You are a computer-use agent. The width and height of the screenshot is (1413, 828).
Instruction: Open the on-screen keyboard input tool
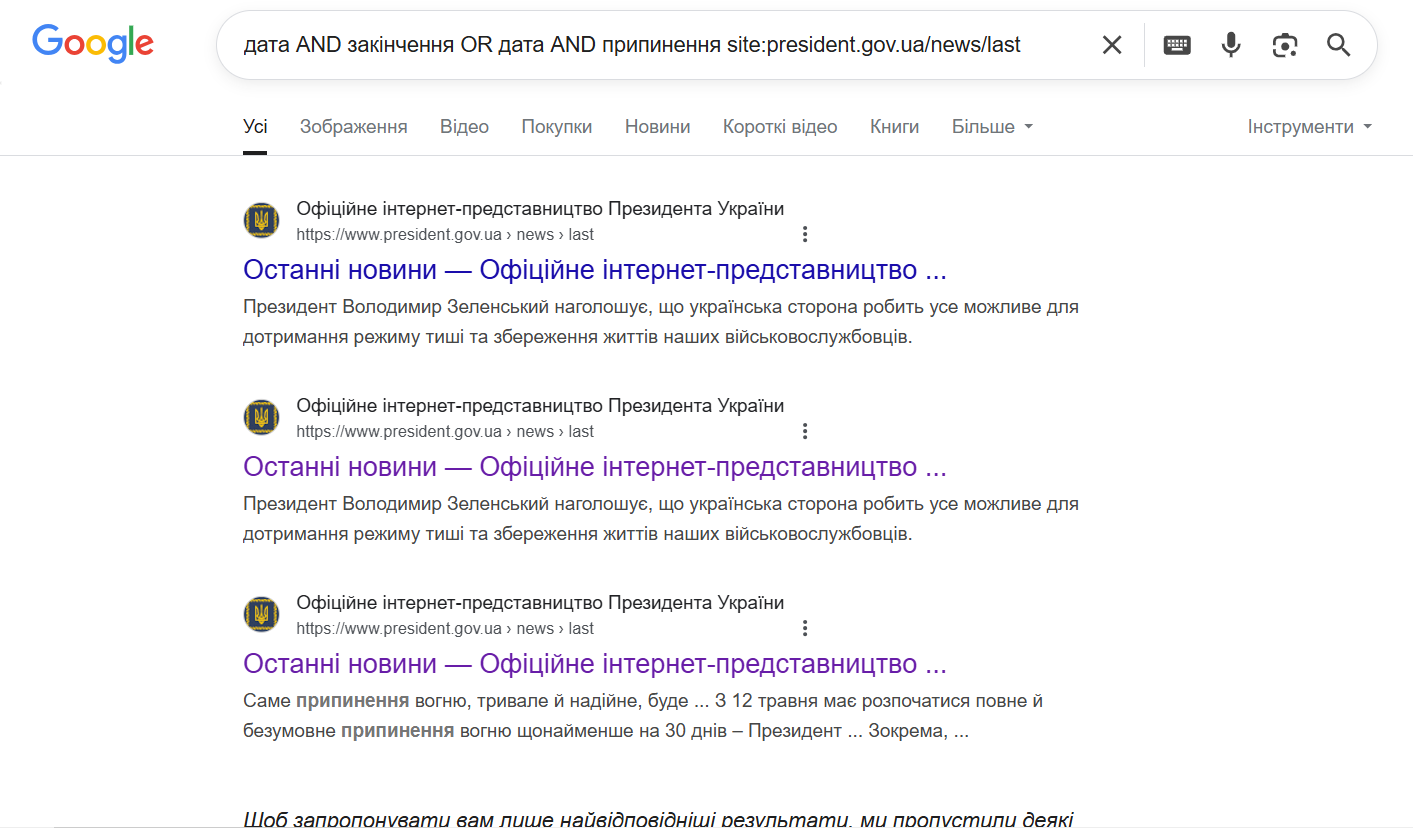click(1177, 45)
